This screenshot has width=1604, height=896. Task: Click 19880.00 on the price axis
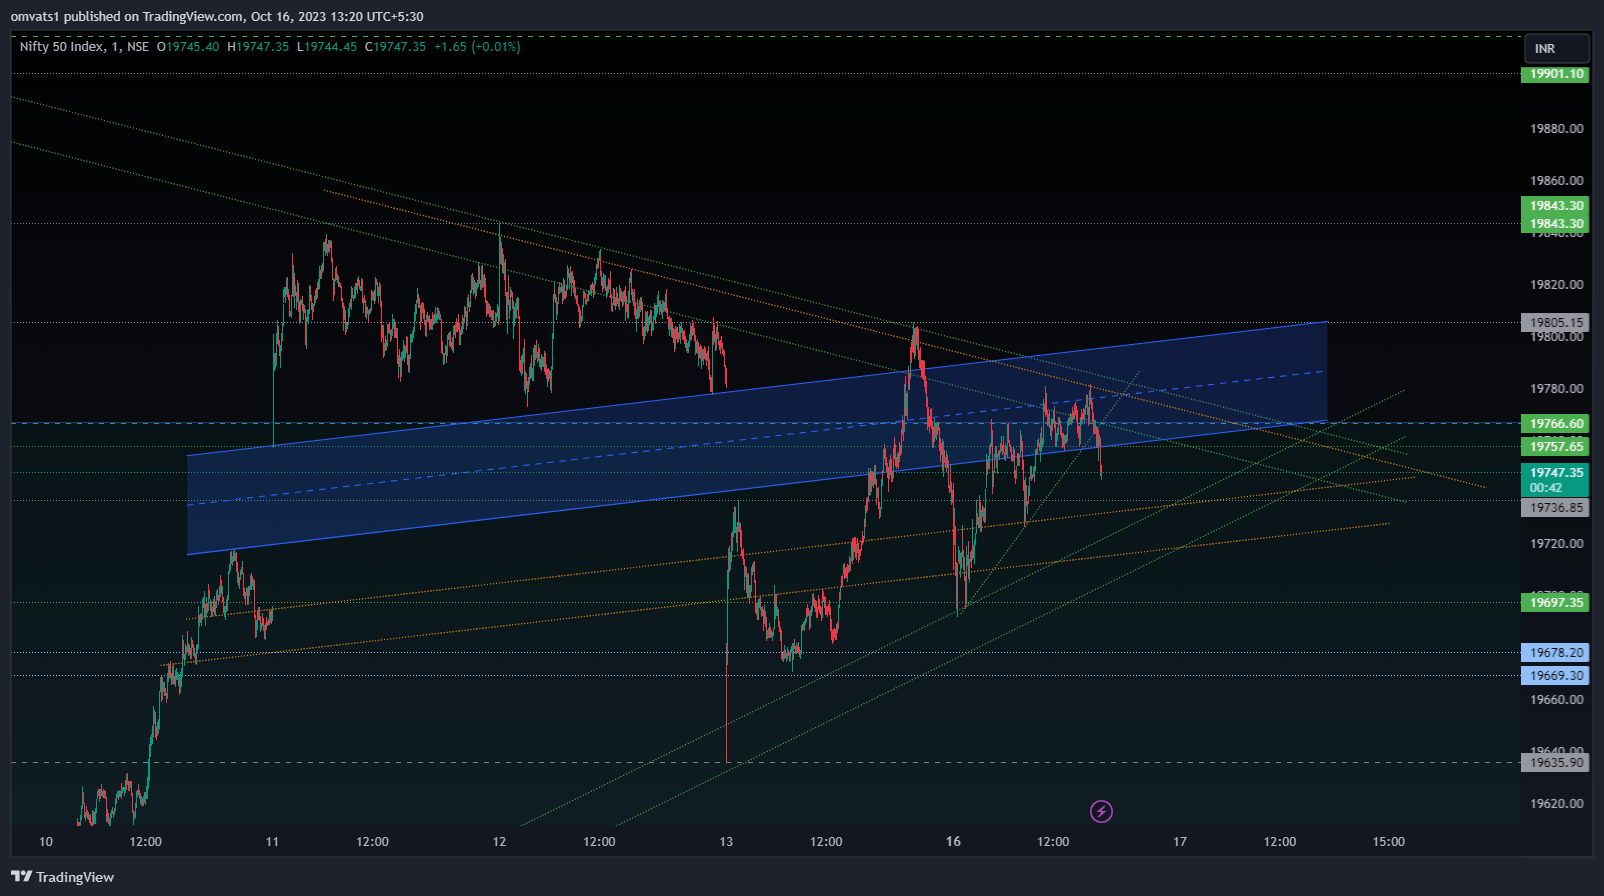pyautogui.click(x=1557, y=129)
